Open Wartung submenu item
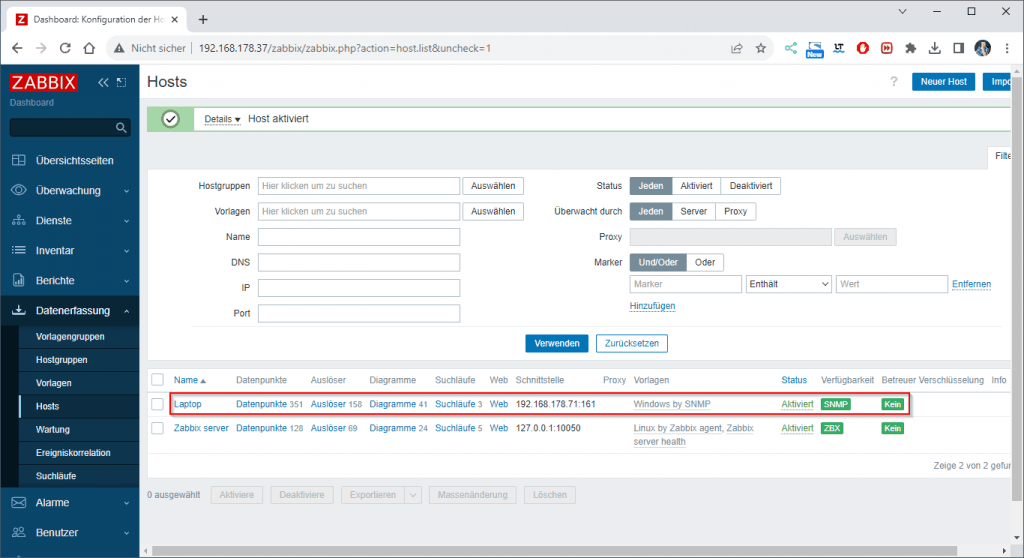The width and height of the screenshot is (1024, 558). (x=52, y=430)
